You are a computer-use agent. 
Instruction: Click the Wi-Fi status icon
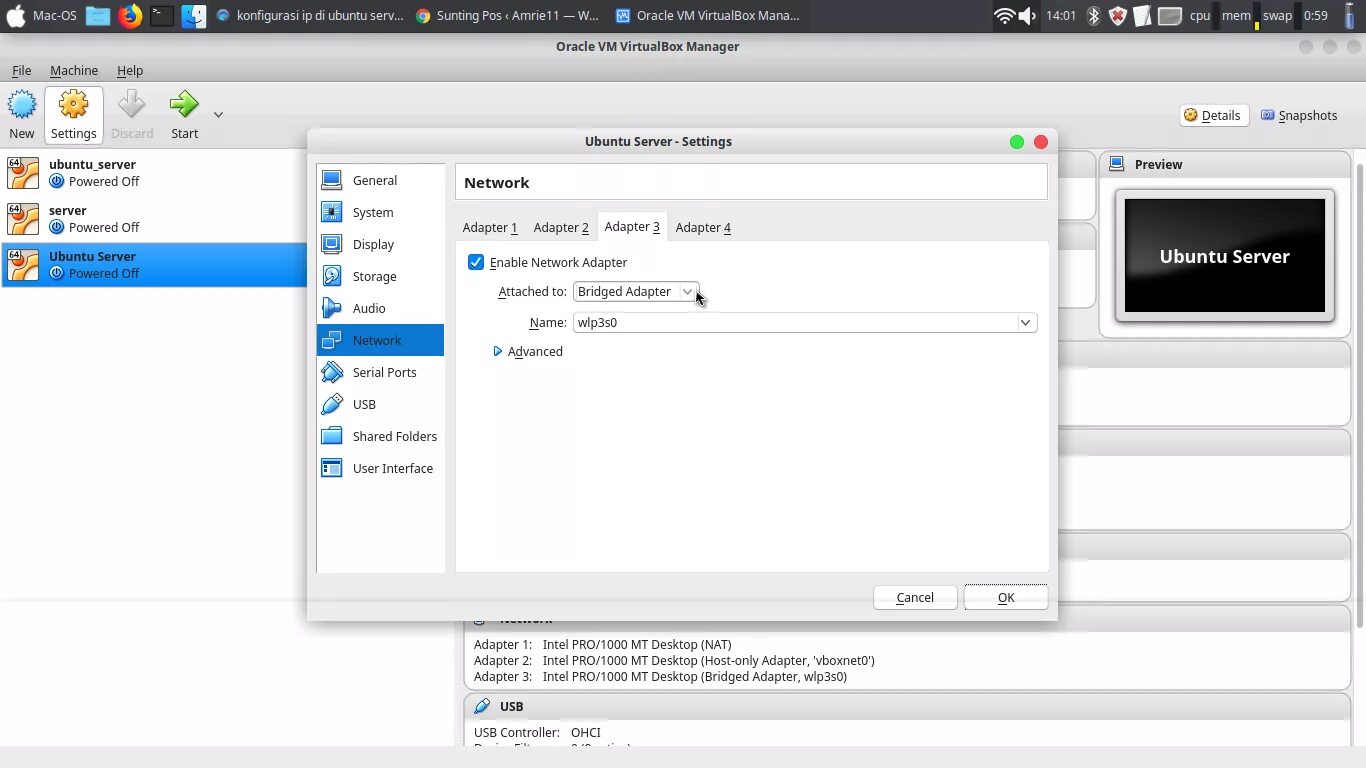pyautogui.click(x=1004, y=15)
